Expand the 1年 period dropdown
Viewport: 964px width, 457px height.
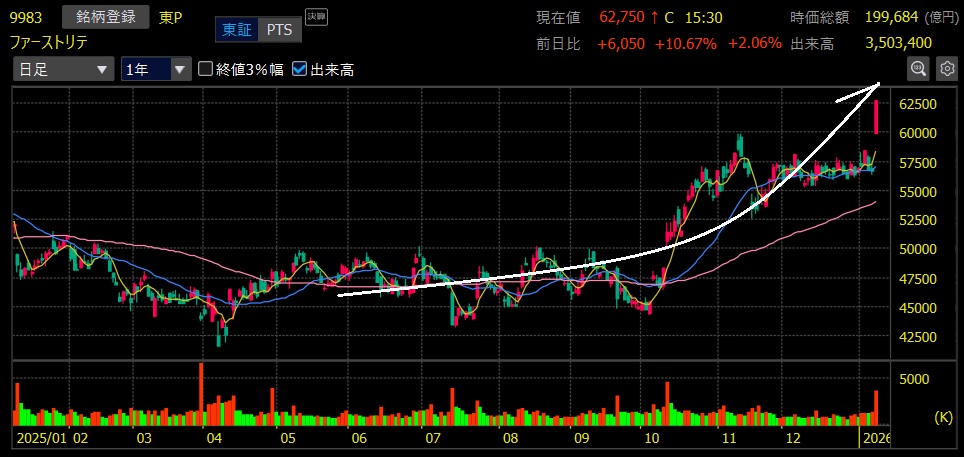click(x=155, y=70)
